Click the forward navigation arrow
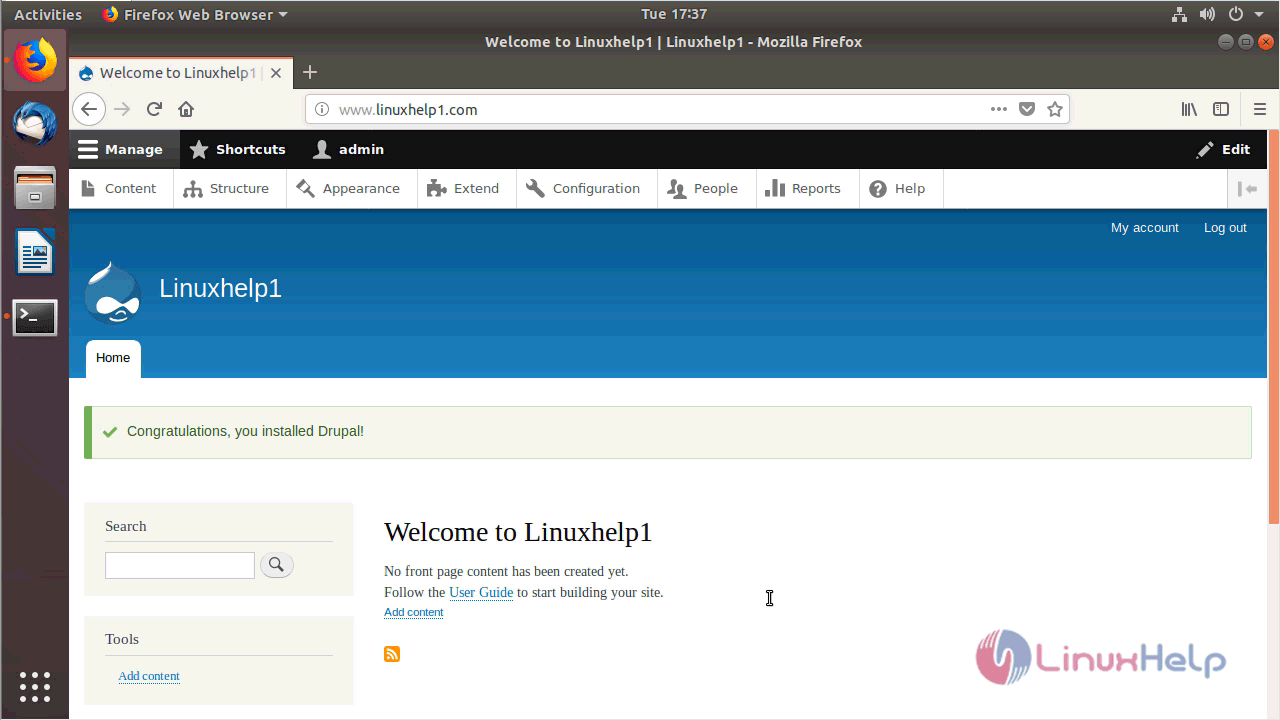Image resolution: width=1280 pixels, height=720 pixels. (x=122, y=109)
